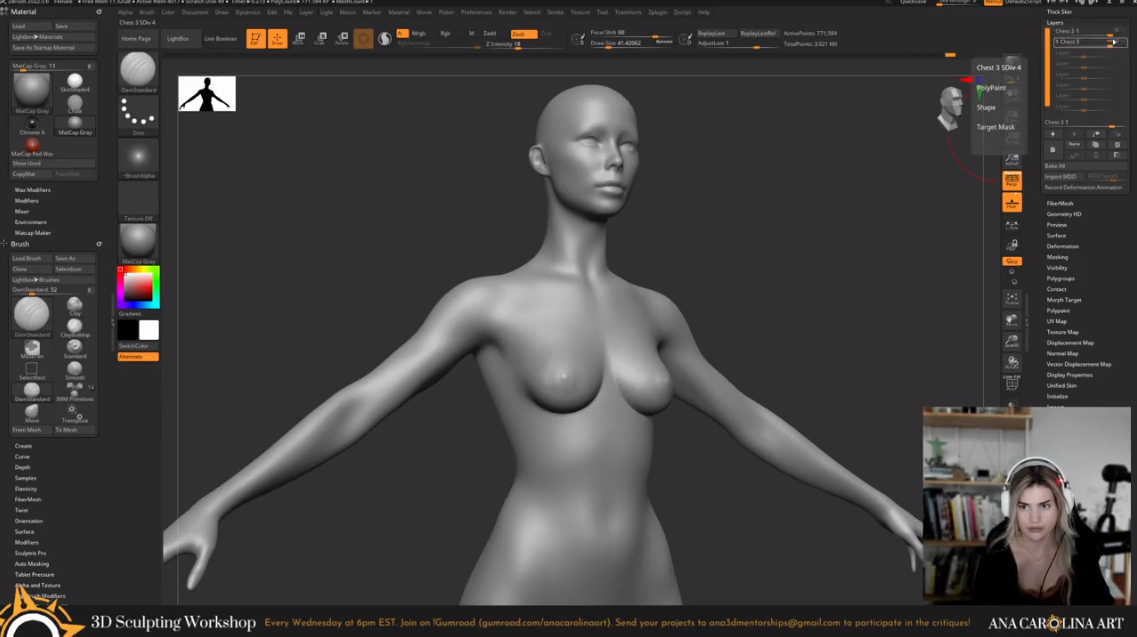Viewport: 1137px width, 637px height.
Task: Open the Render menu
Action: pyautogui.click(x=508, y=12)
